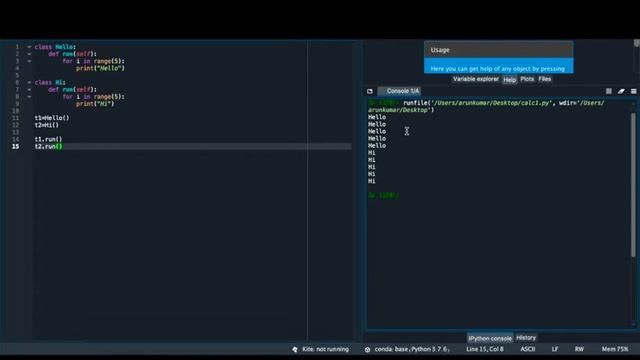Click Line 15, Col 8 indicator
Image resolution: width=640 pixels, height=360 pixels.
pyautogui.click(x=484, y=349)
